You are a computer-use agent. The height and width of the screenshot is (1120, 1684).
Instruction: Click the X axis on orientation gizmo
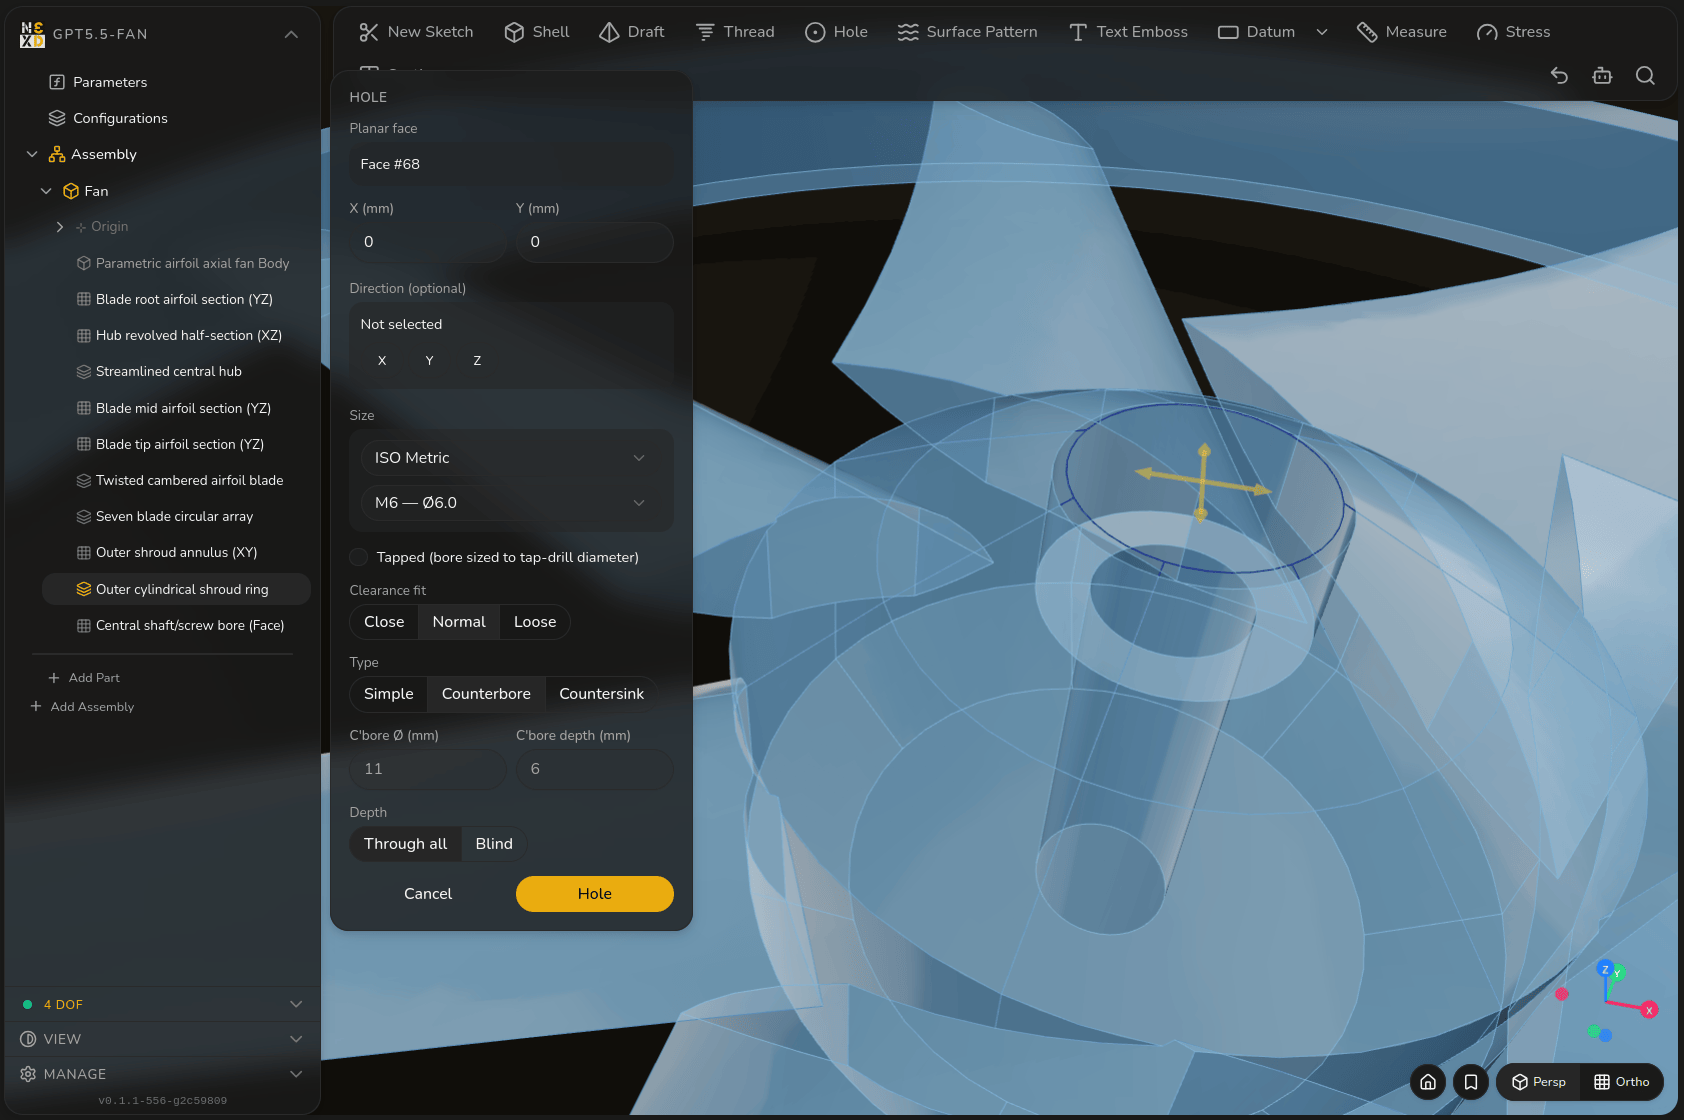pyautogui.click(x=1649, y=1010)
